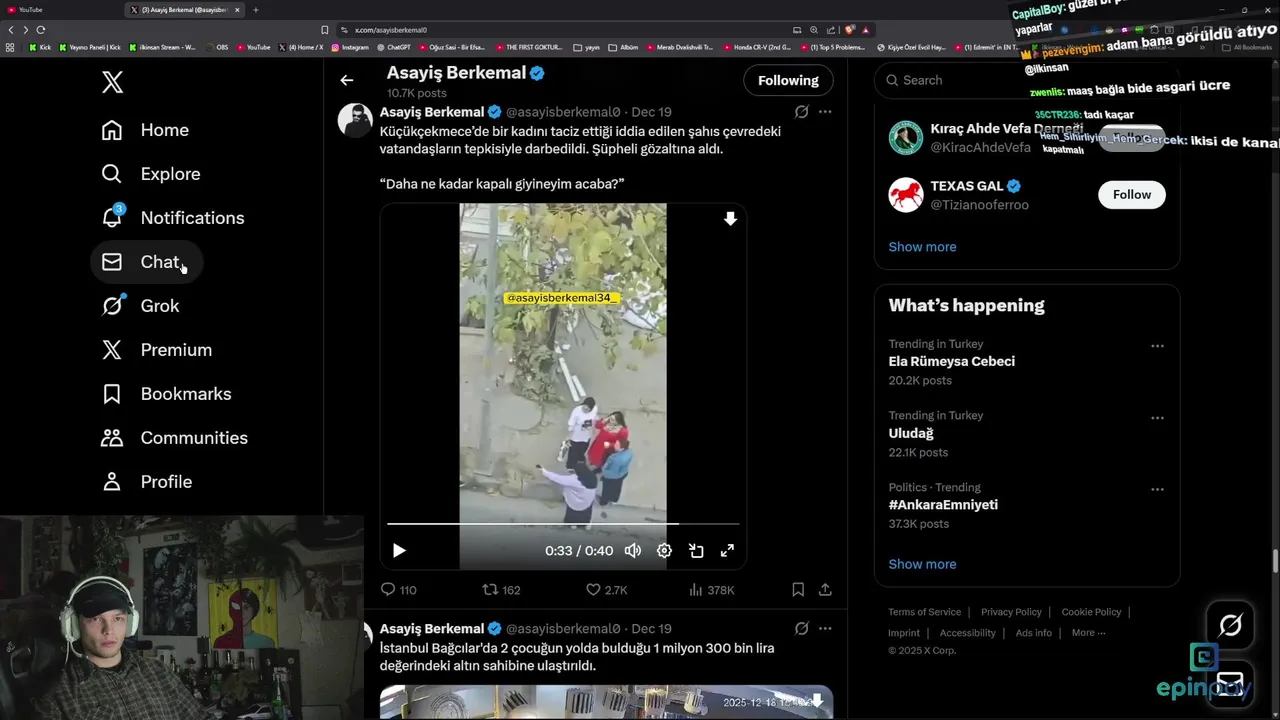This screenshot has height=720, width=1280.
Task: Expand More footer options
Action: coord(1088,633)
